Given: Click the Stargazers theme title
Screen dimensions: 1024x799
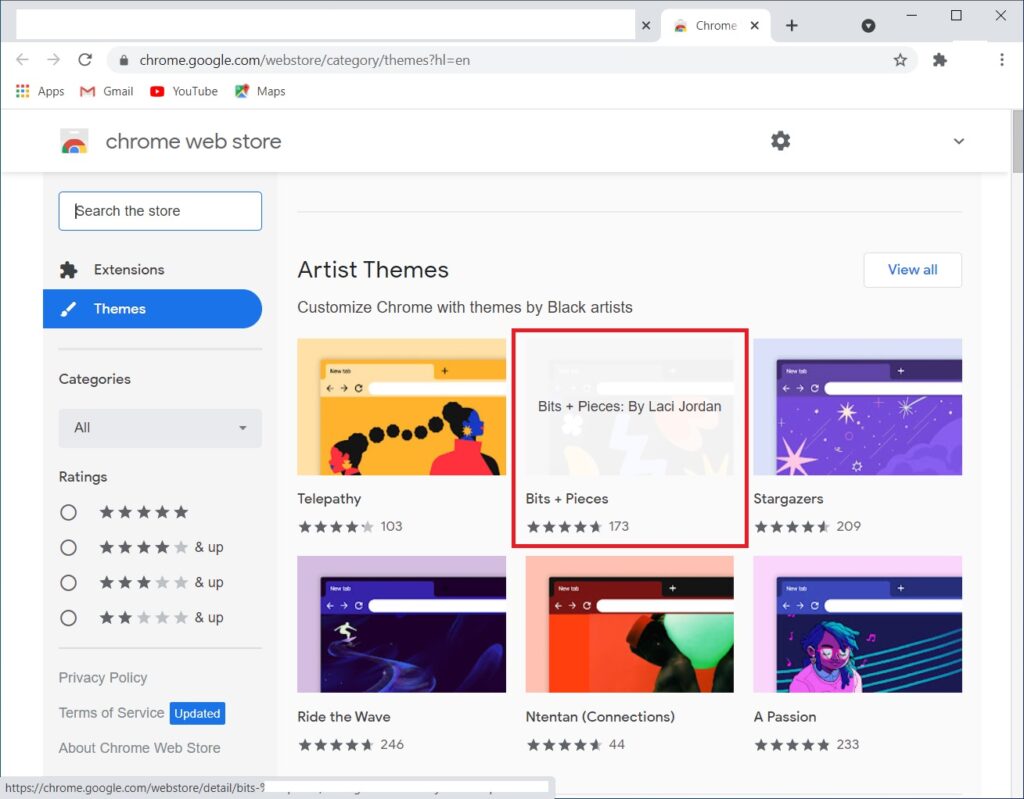Looking at the screenshot, I should (x=788, y=498).
